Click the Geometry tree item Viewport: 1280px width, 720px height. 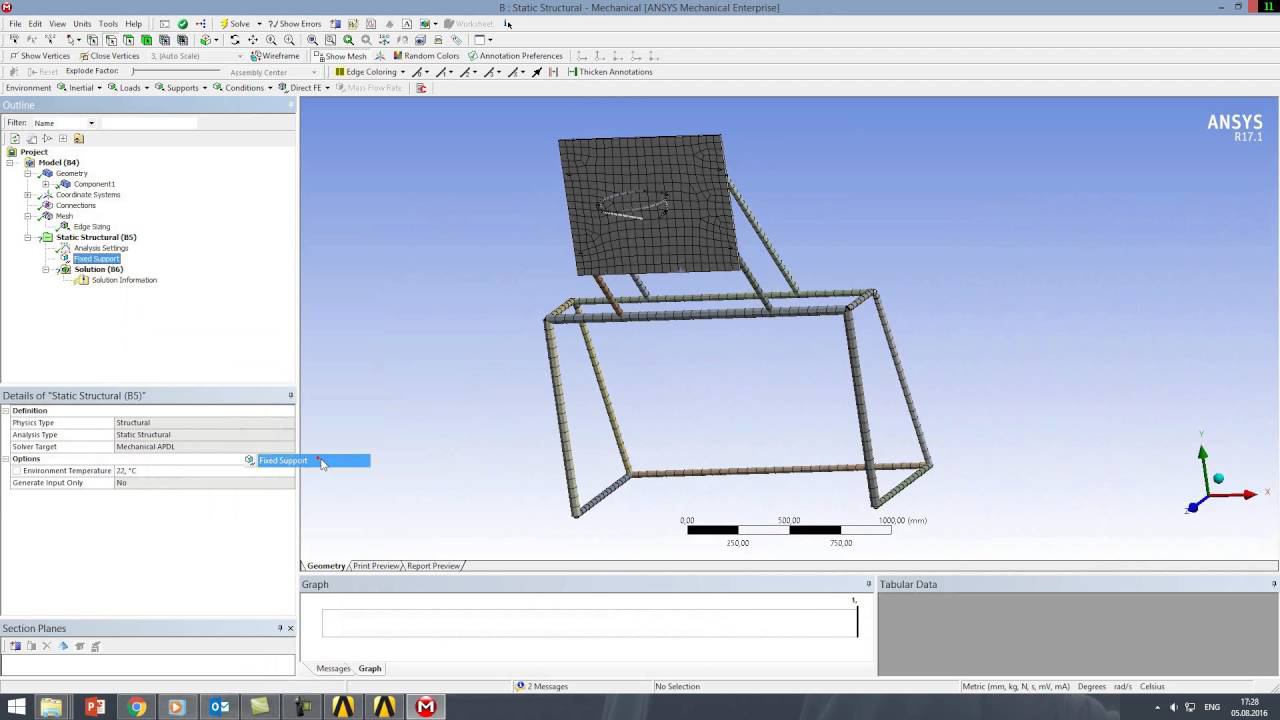click(x=71, y=173)
